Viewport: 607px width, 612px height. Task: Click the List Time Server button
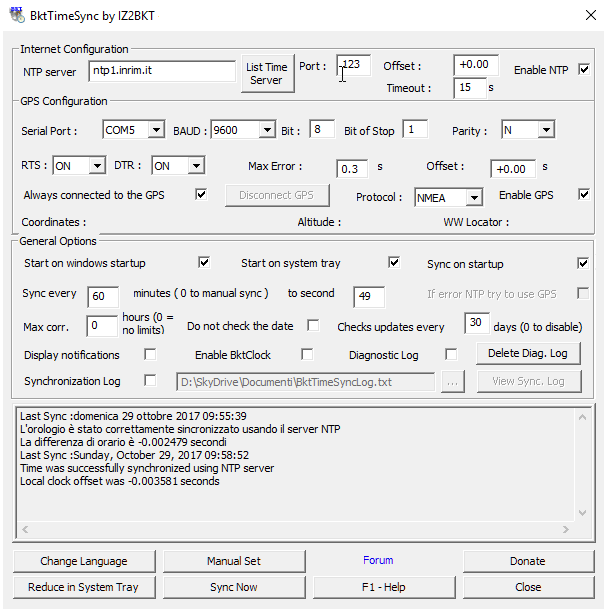pyautogui.click(x=266, y=74)
